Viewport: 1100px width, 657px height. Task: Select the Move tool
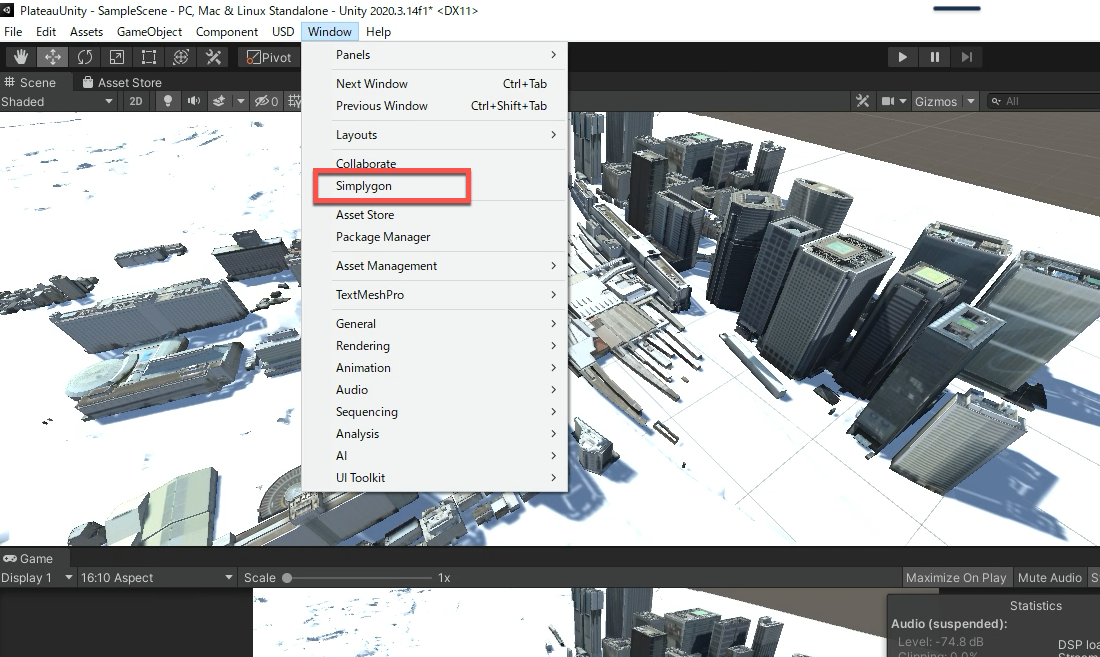pos(52,57)
